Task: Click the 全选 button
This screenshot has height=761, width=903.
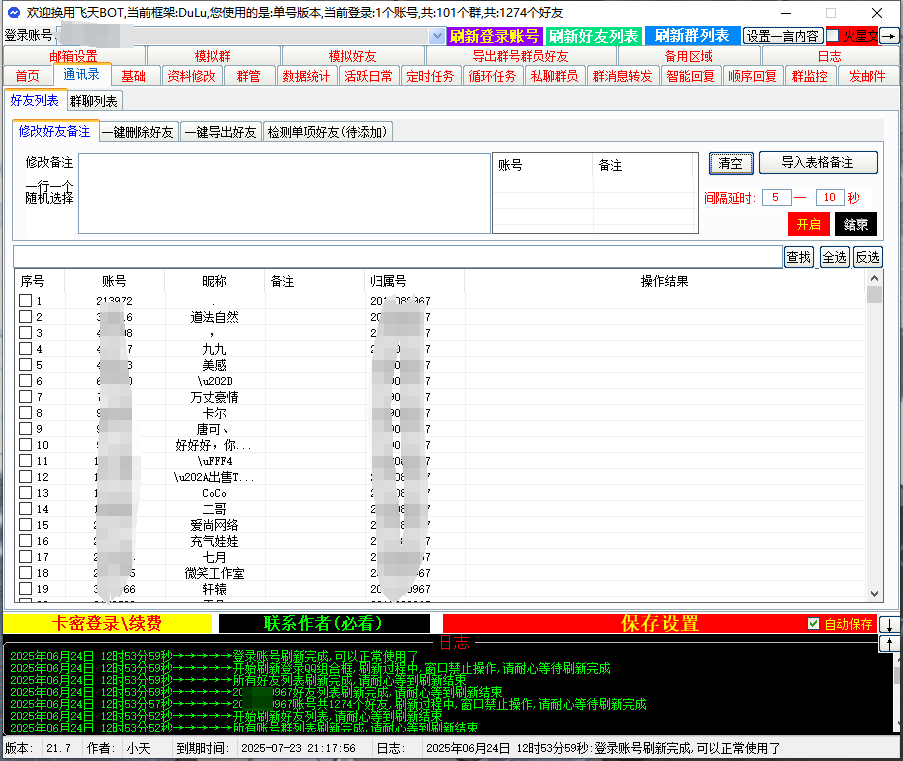Action: coord(834,257)
